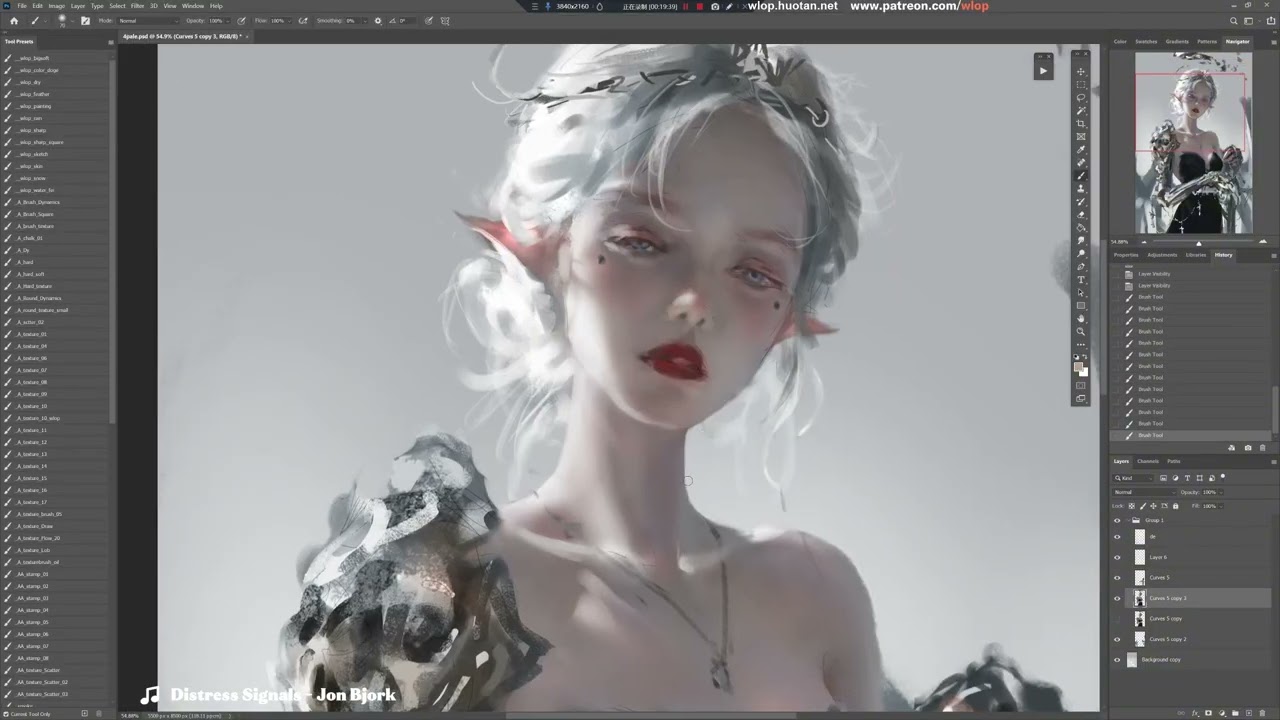The height and width of the screenshot is (720, 1280).
Task: Toggle symmetry paint butterfly icon
Action: pyautogui.click(x=446, y=21)
